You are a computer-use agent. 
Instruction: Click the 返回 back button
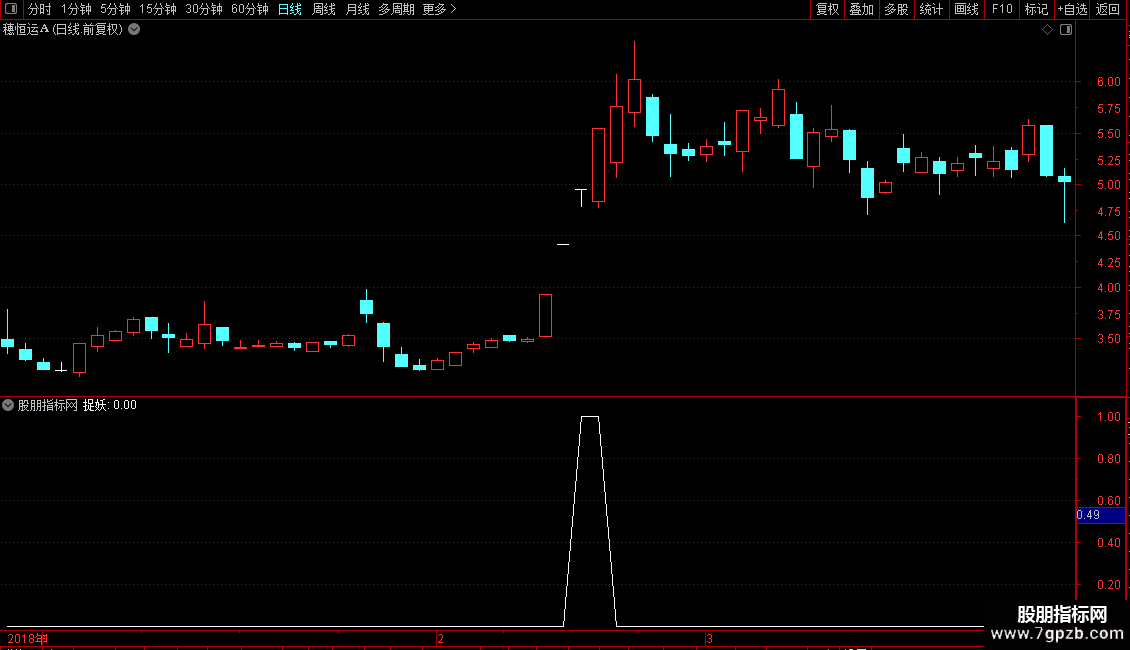[1108, 9]
